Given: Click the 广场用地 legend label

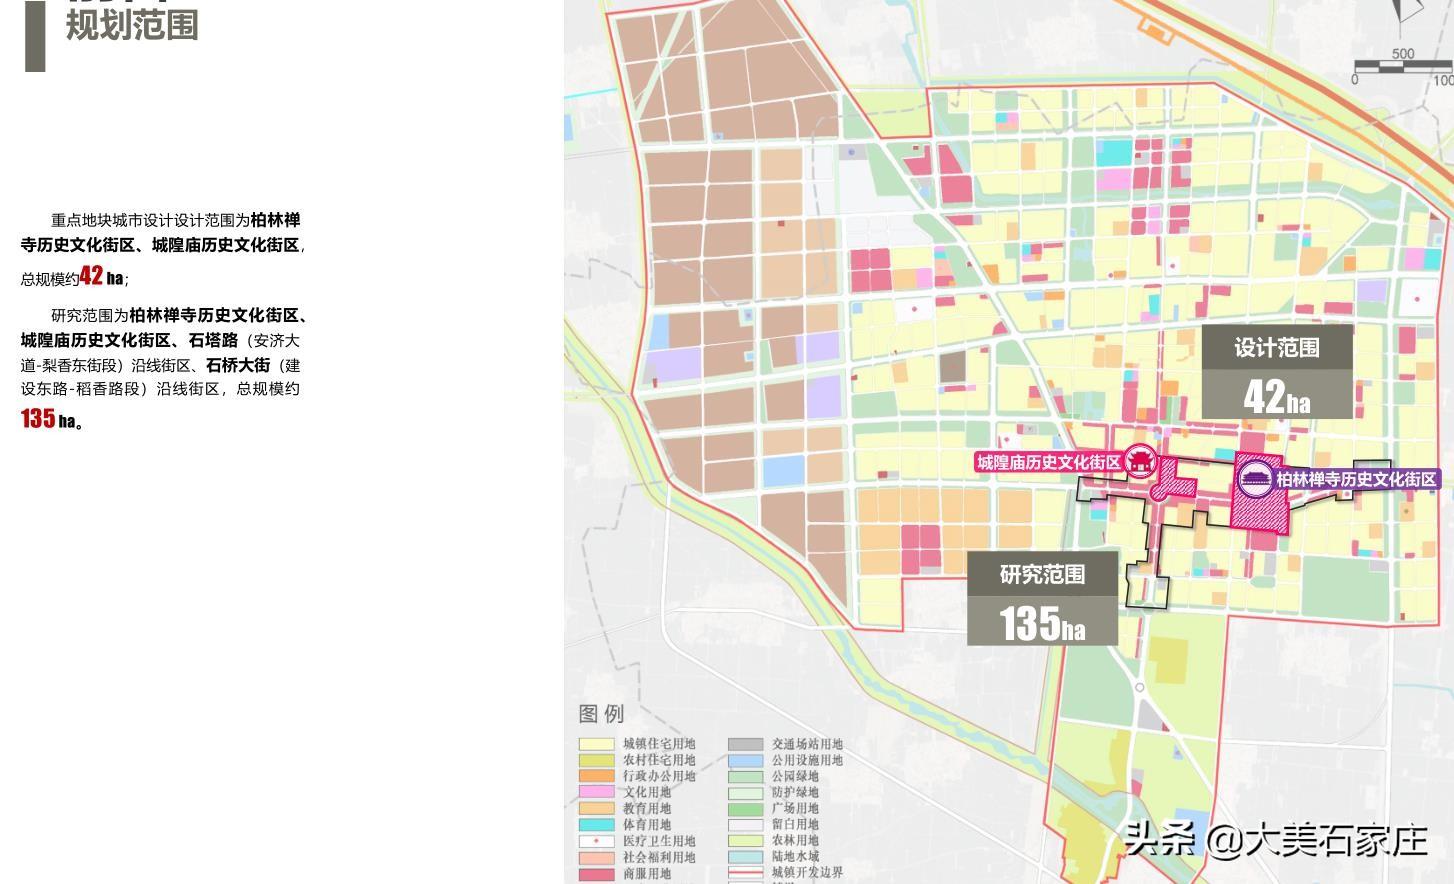Looking at the screenshot, I should (x=795, y=808).
